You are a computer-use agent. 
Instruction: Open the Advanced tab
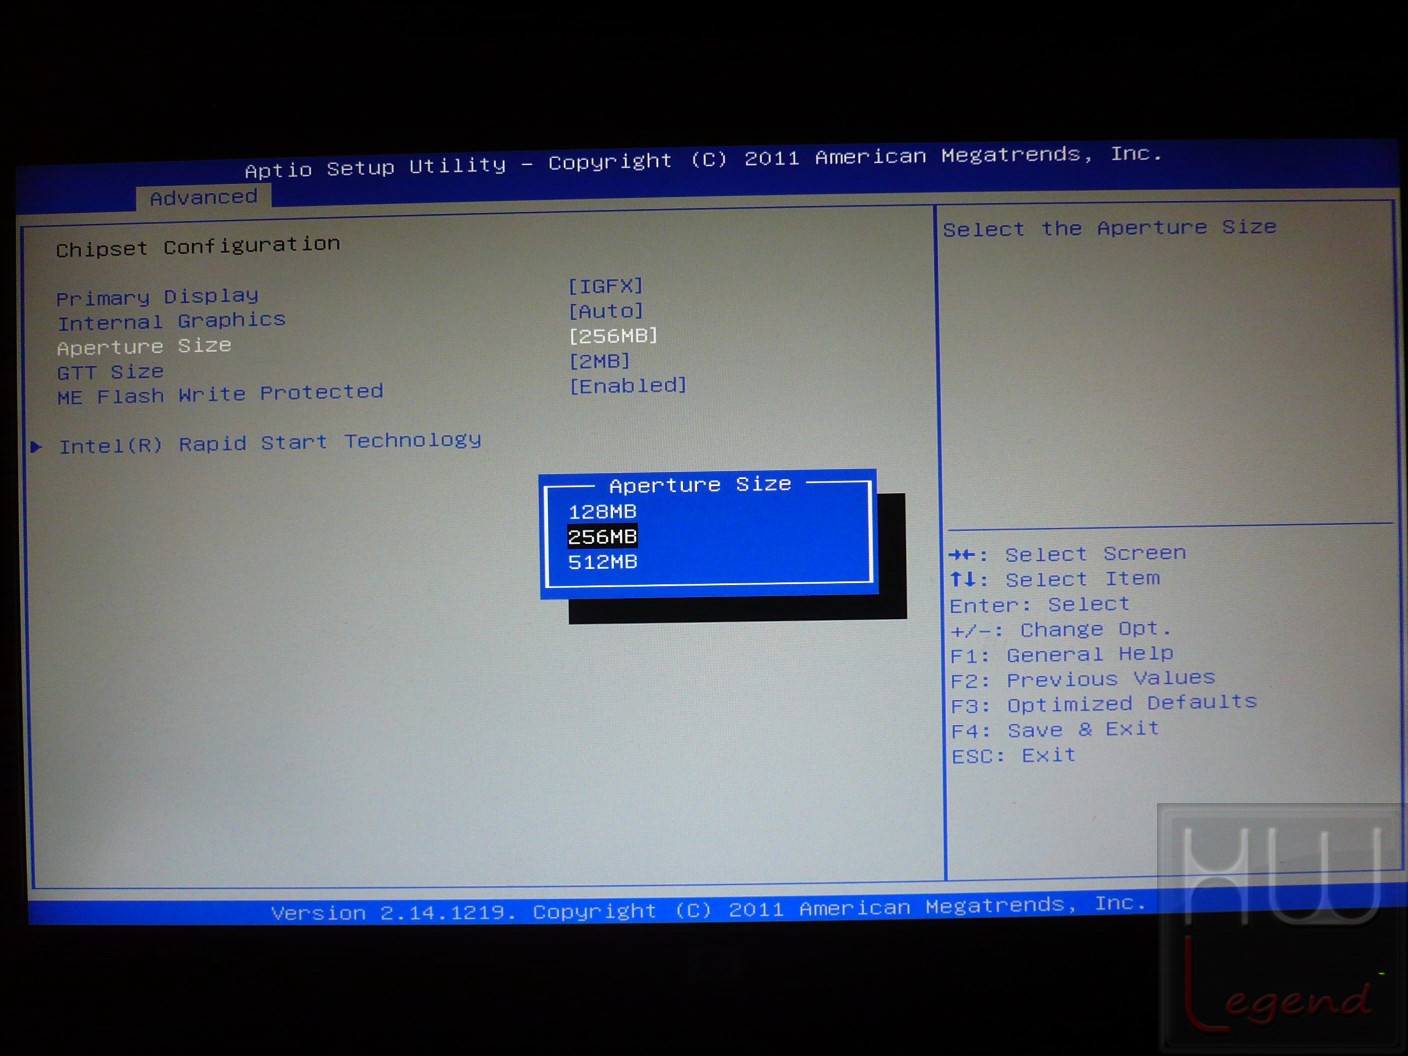pos(203,197)
